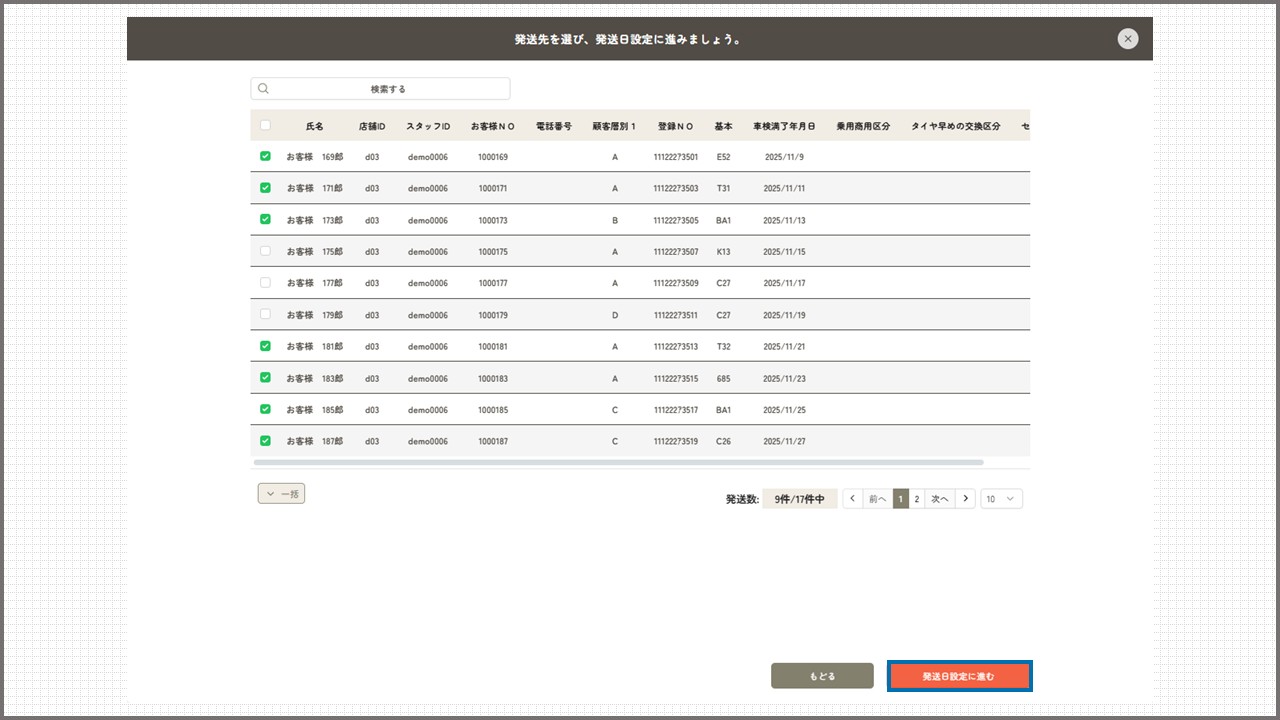Click the 氏名 column header

pyautogui.click(x=315, y=126)
